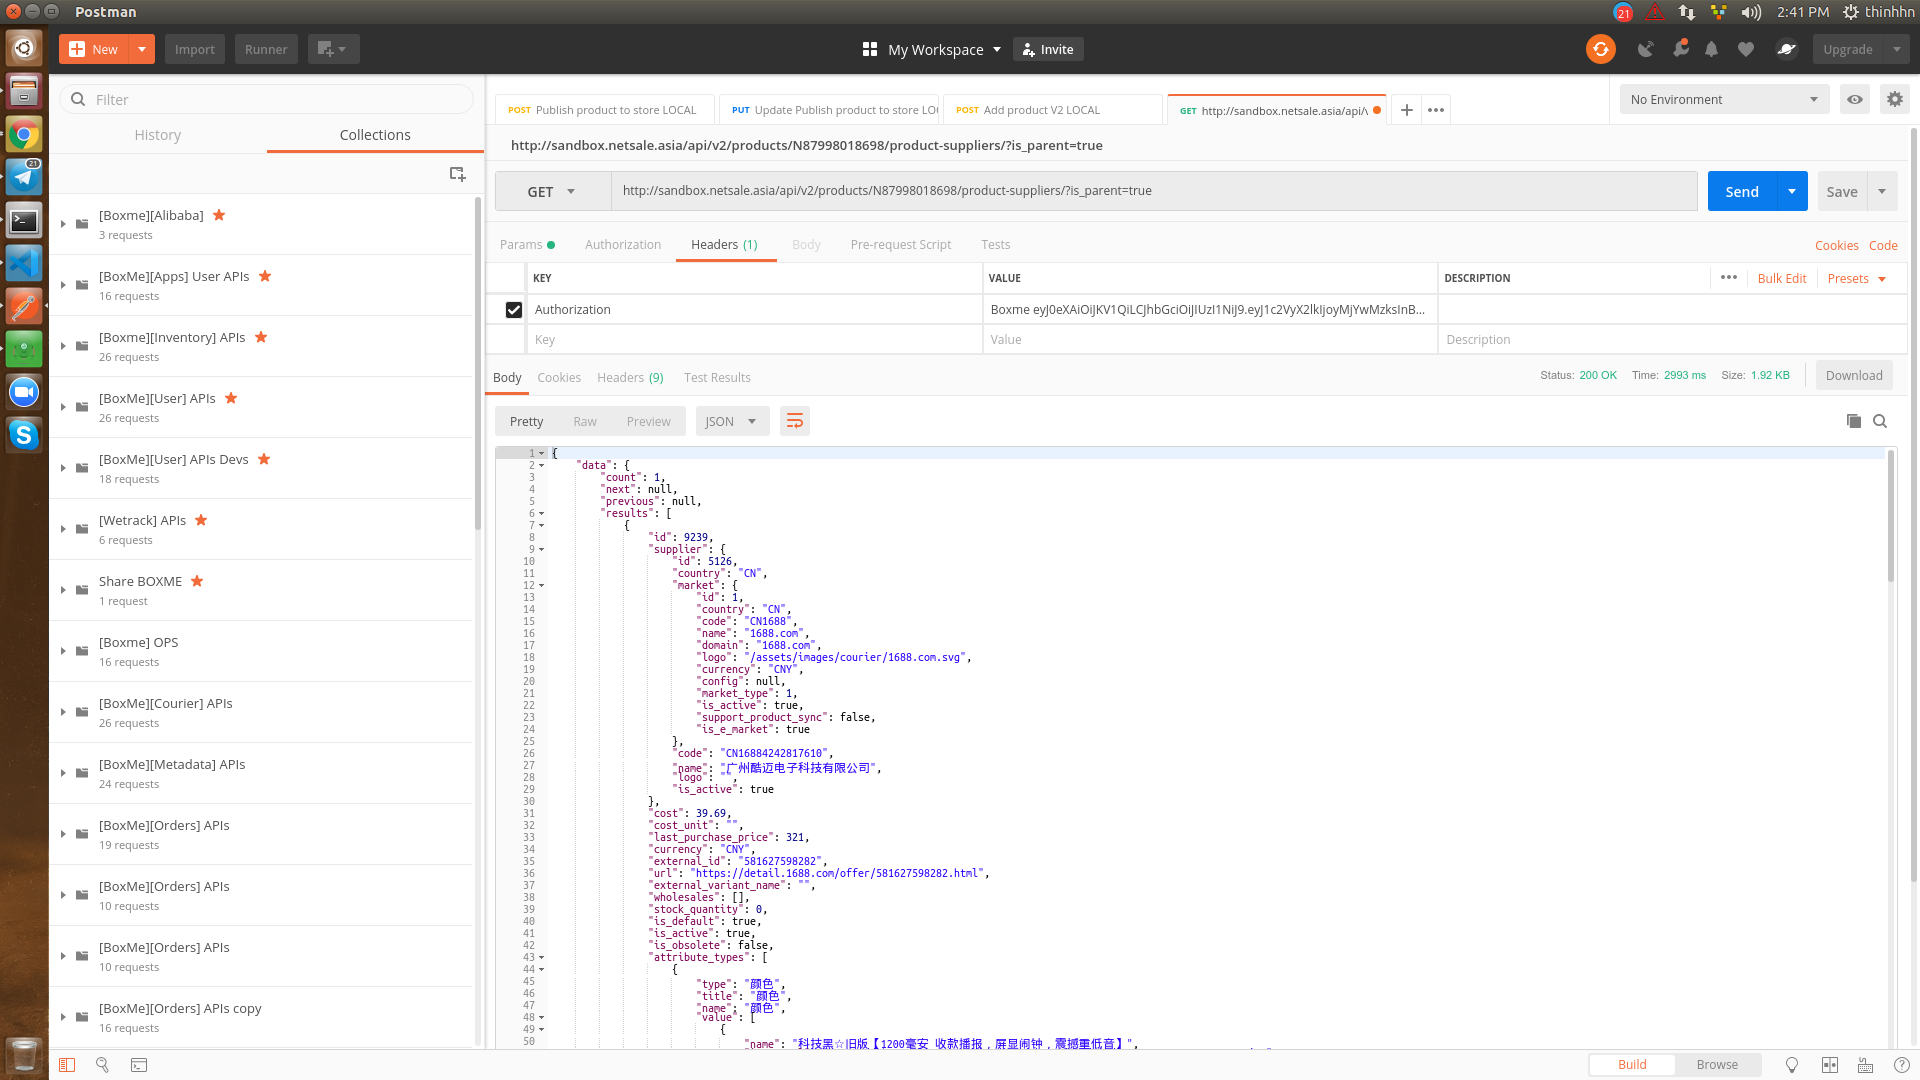Open the Save options dropdown arrow
The image size is (1920, 1080).
(x=1882, y=191)
